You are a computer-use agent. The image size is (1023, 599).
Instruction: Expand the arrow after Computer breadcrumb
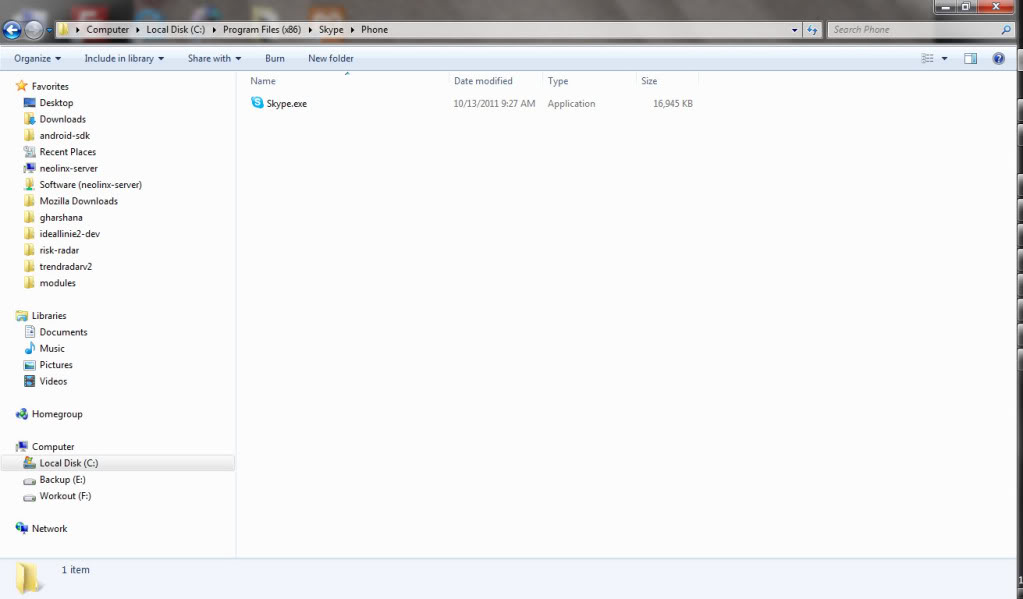[x=138, y=30]
